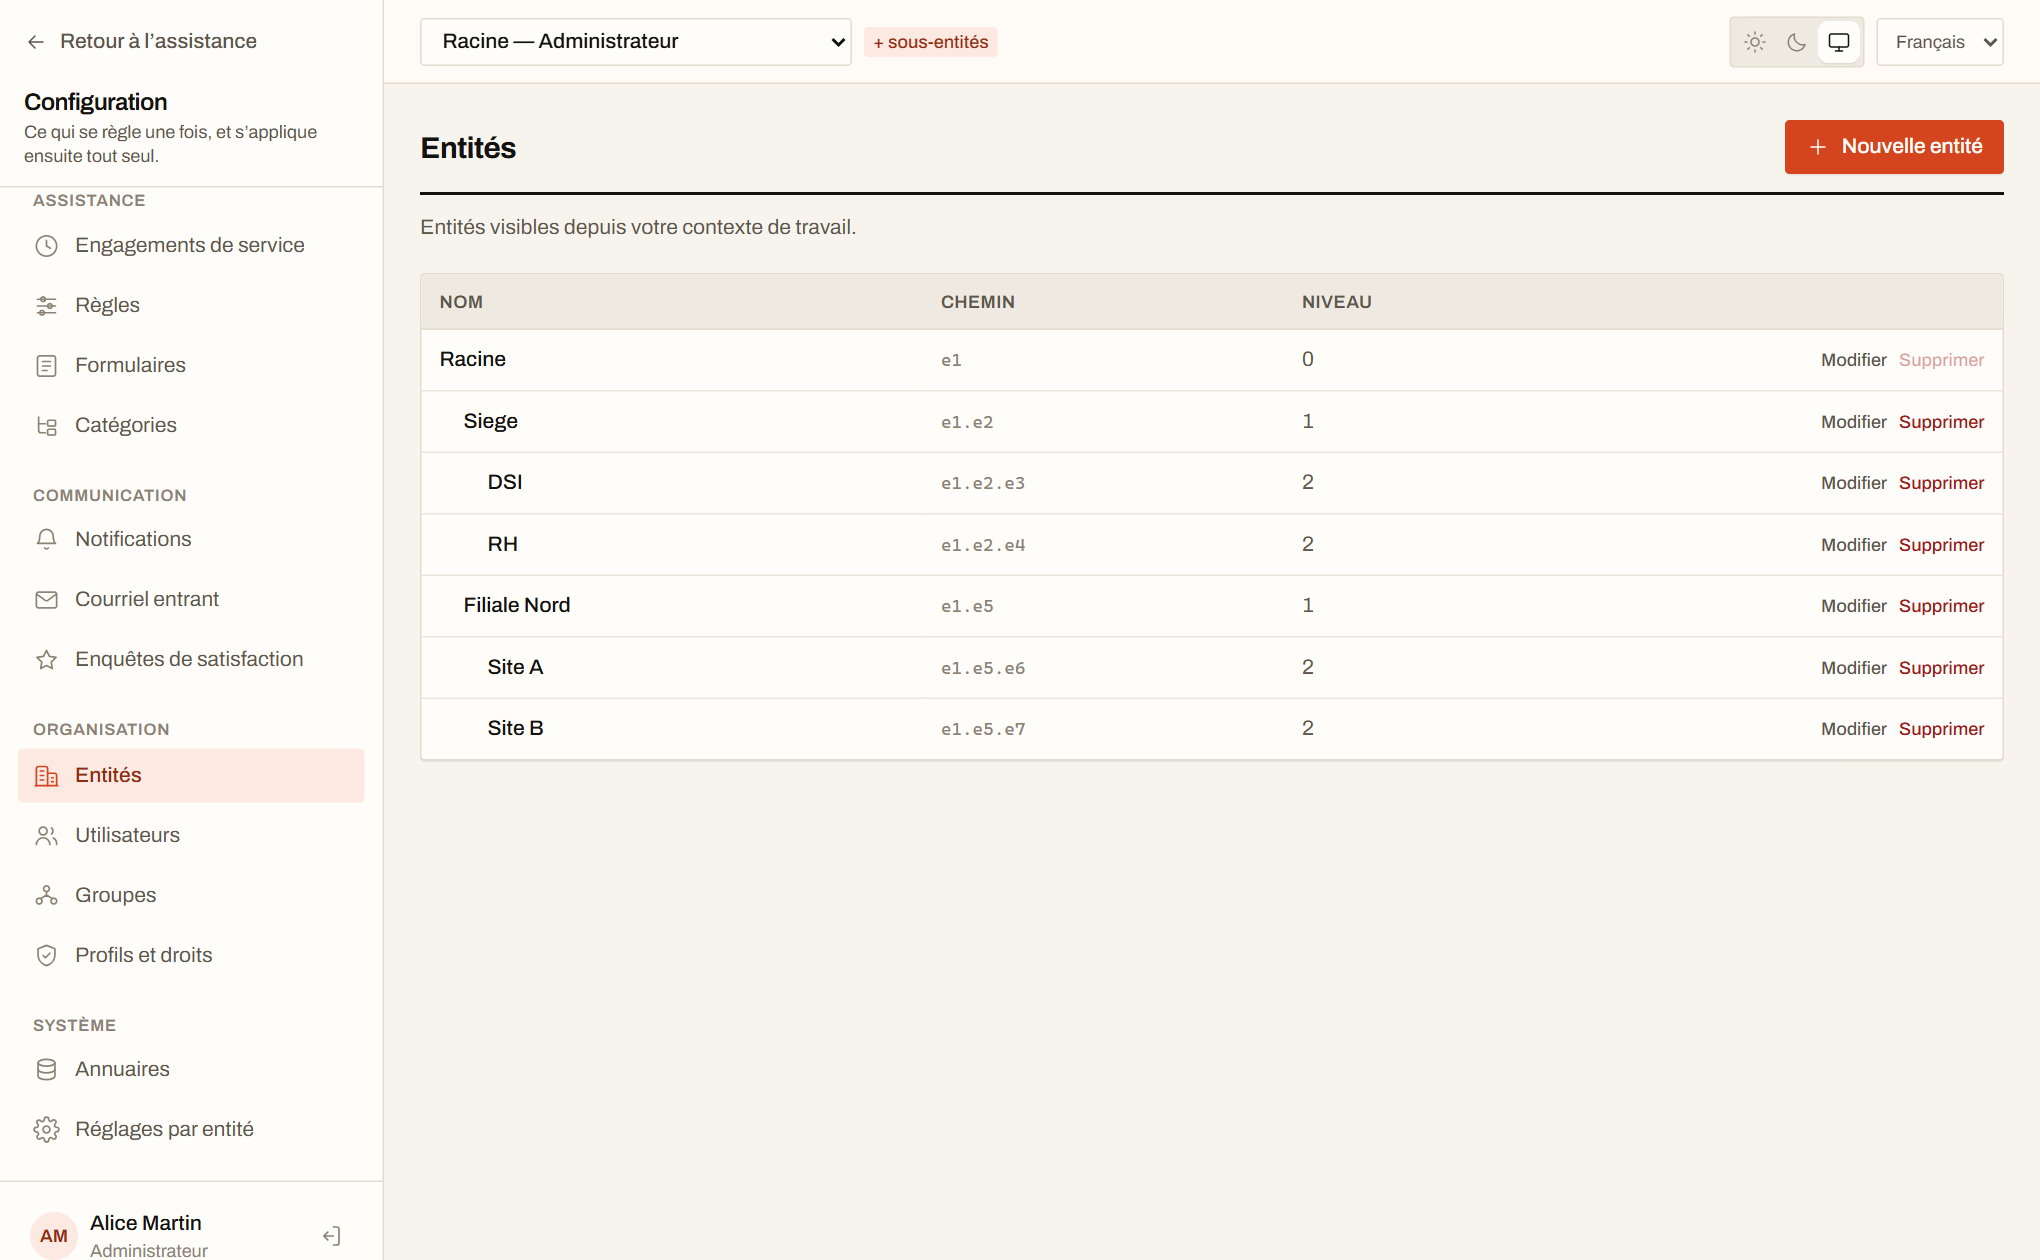Click the network icon next to Groupes

tap(46, 896)
